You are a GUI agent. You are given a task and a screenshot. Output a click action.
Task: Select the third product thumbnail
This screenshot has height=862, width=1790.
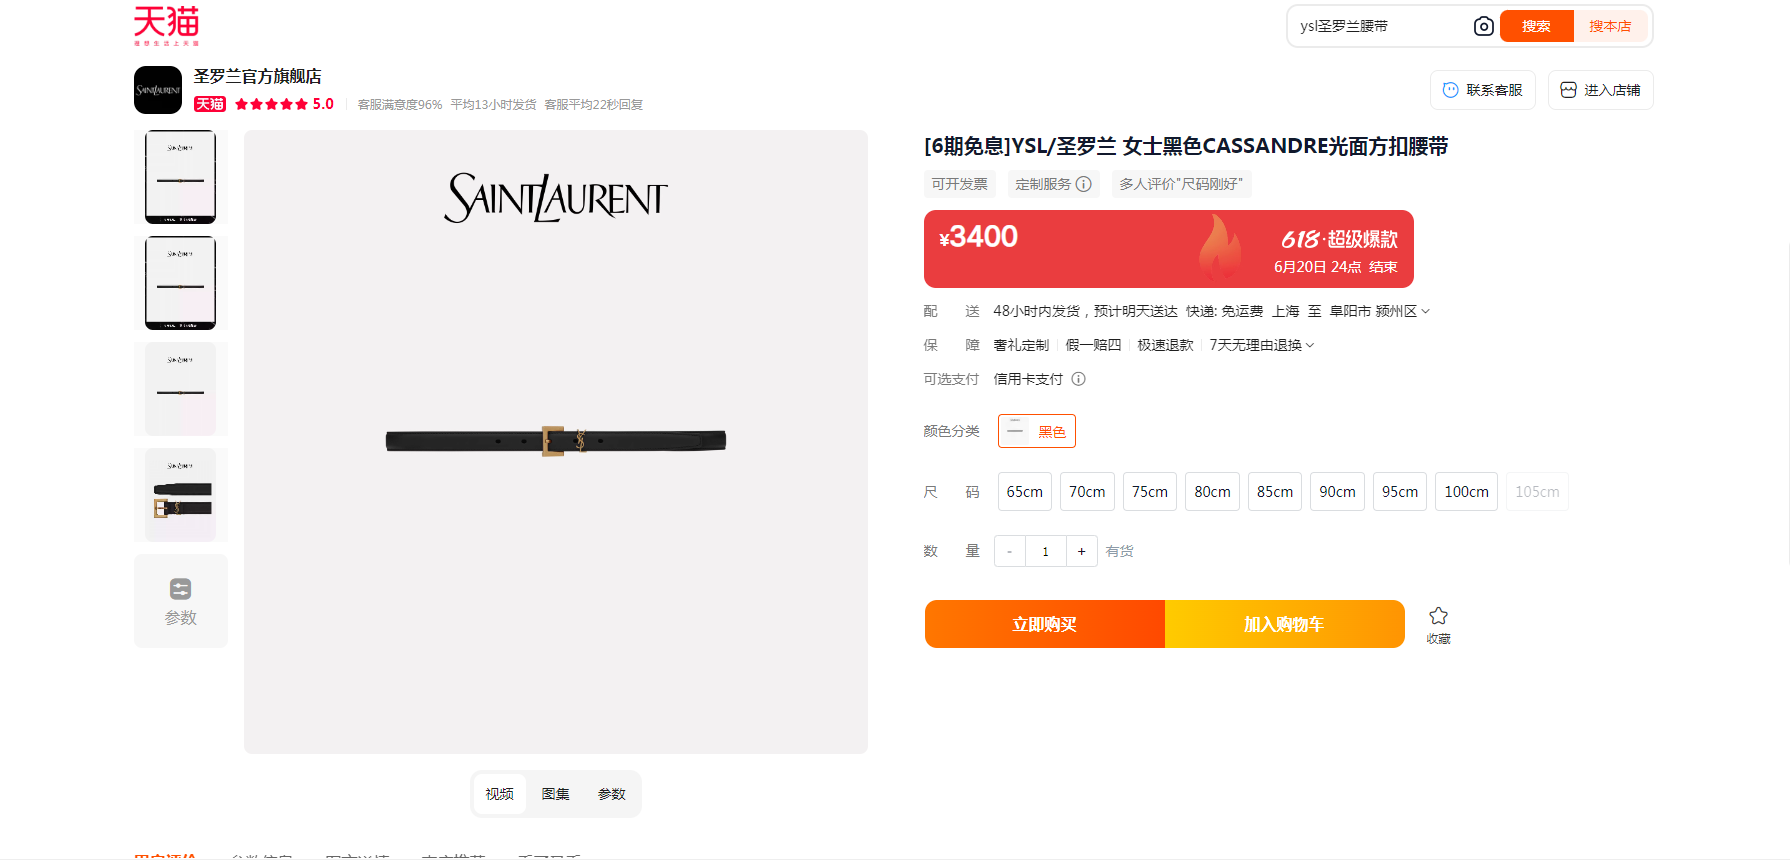[x=181, y=389]
